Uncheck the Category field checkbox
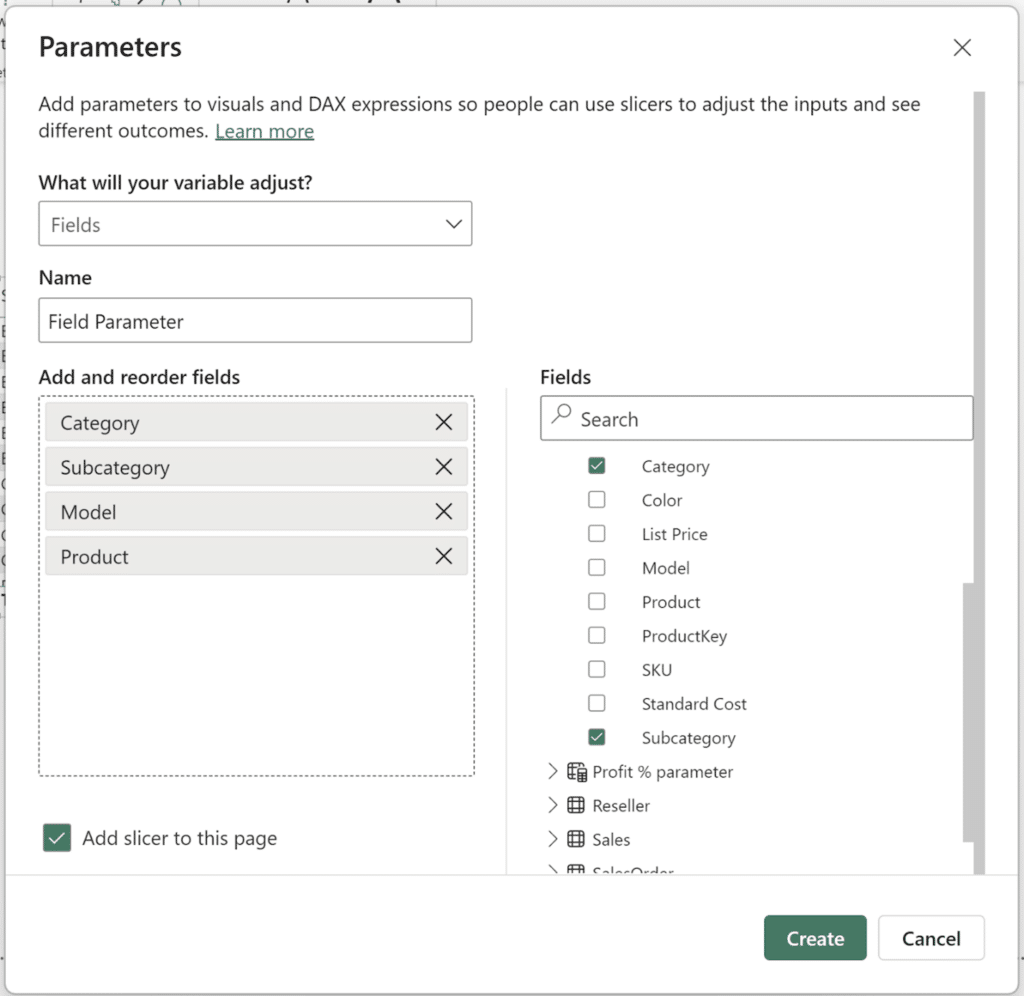 point(597,465)
